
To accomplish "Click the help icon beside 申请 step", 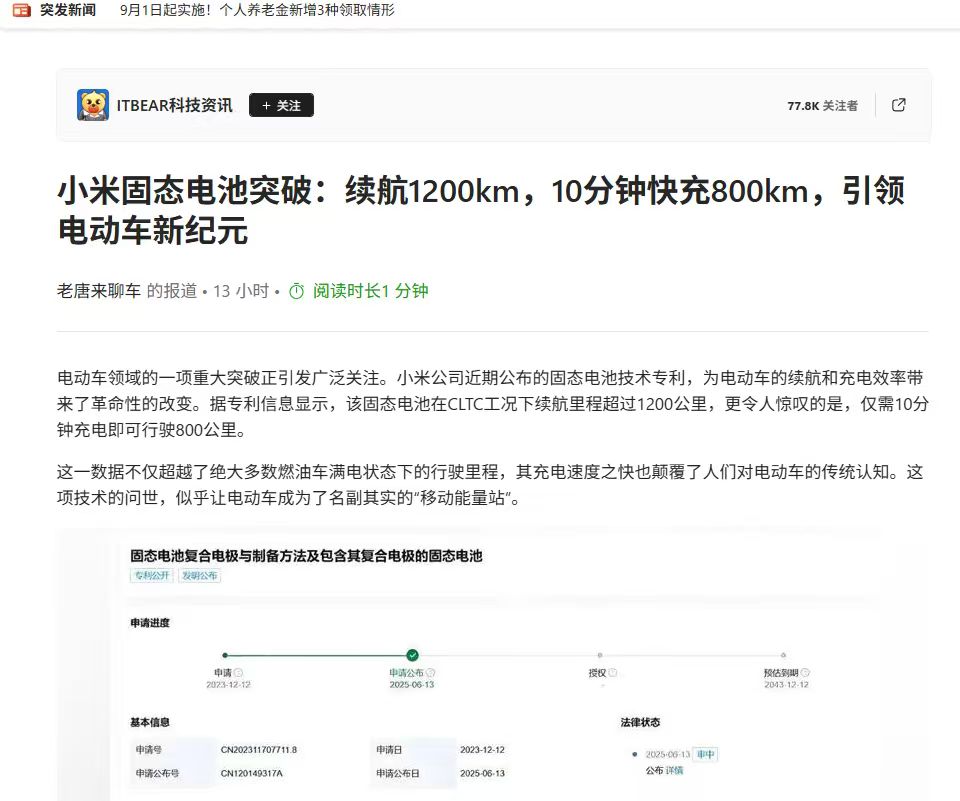I will [x=239, y=673].
